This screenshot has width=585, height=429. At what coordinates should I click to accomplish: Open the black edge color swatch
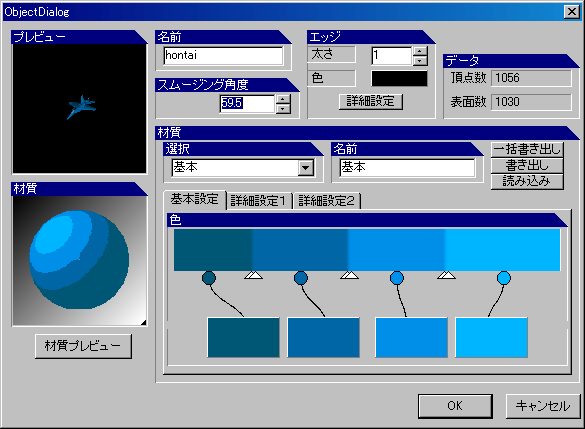[x=399, y=79]
